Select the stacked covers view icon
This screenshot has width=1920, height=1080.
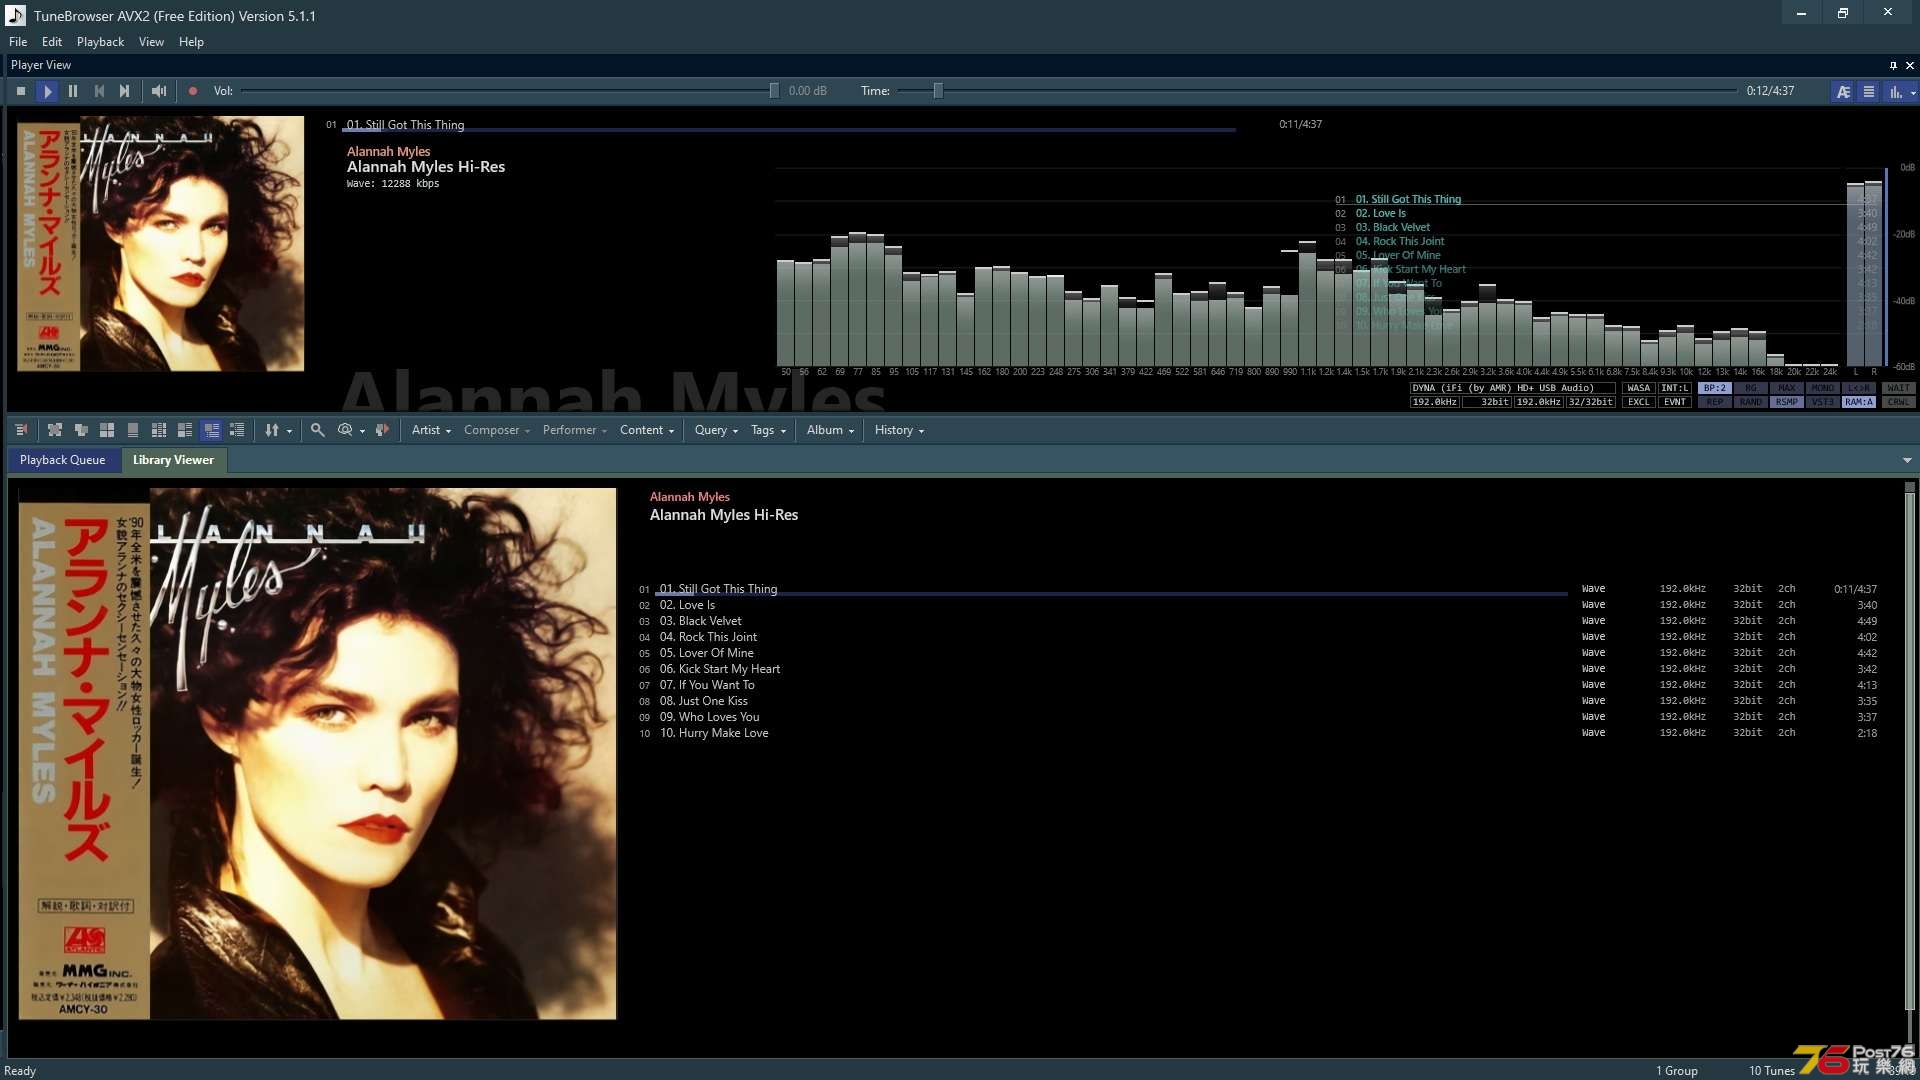pos(81,430)
